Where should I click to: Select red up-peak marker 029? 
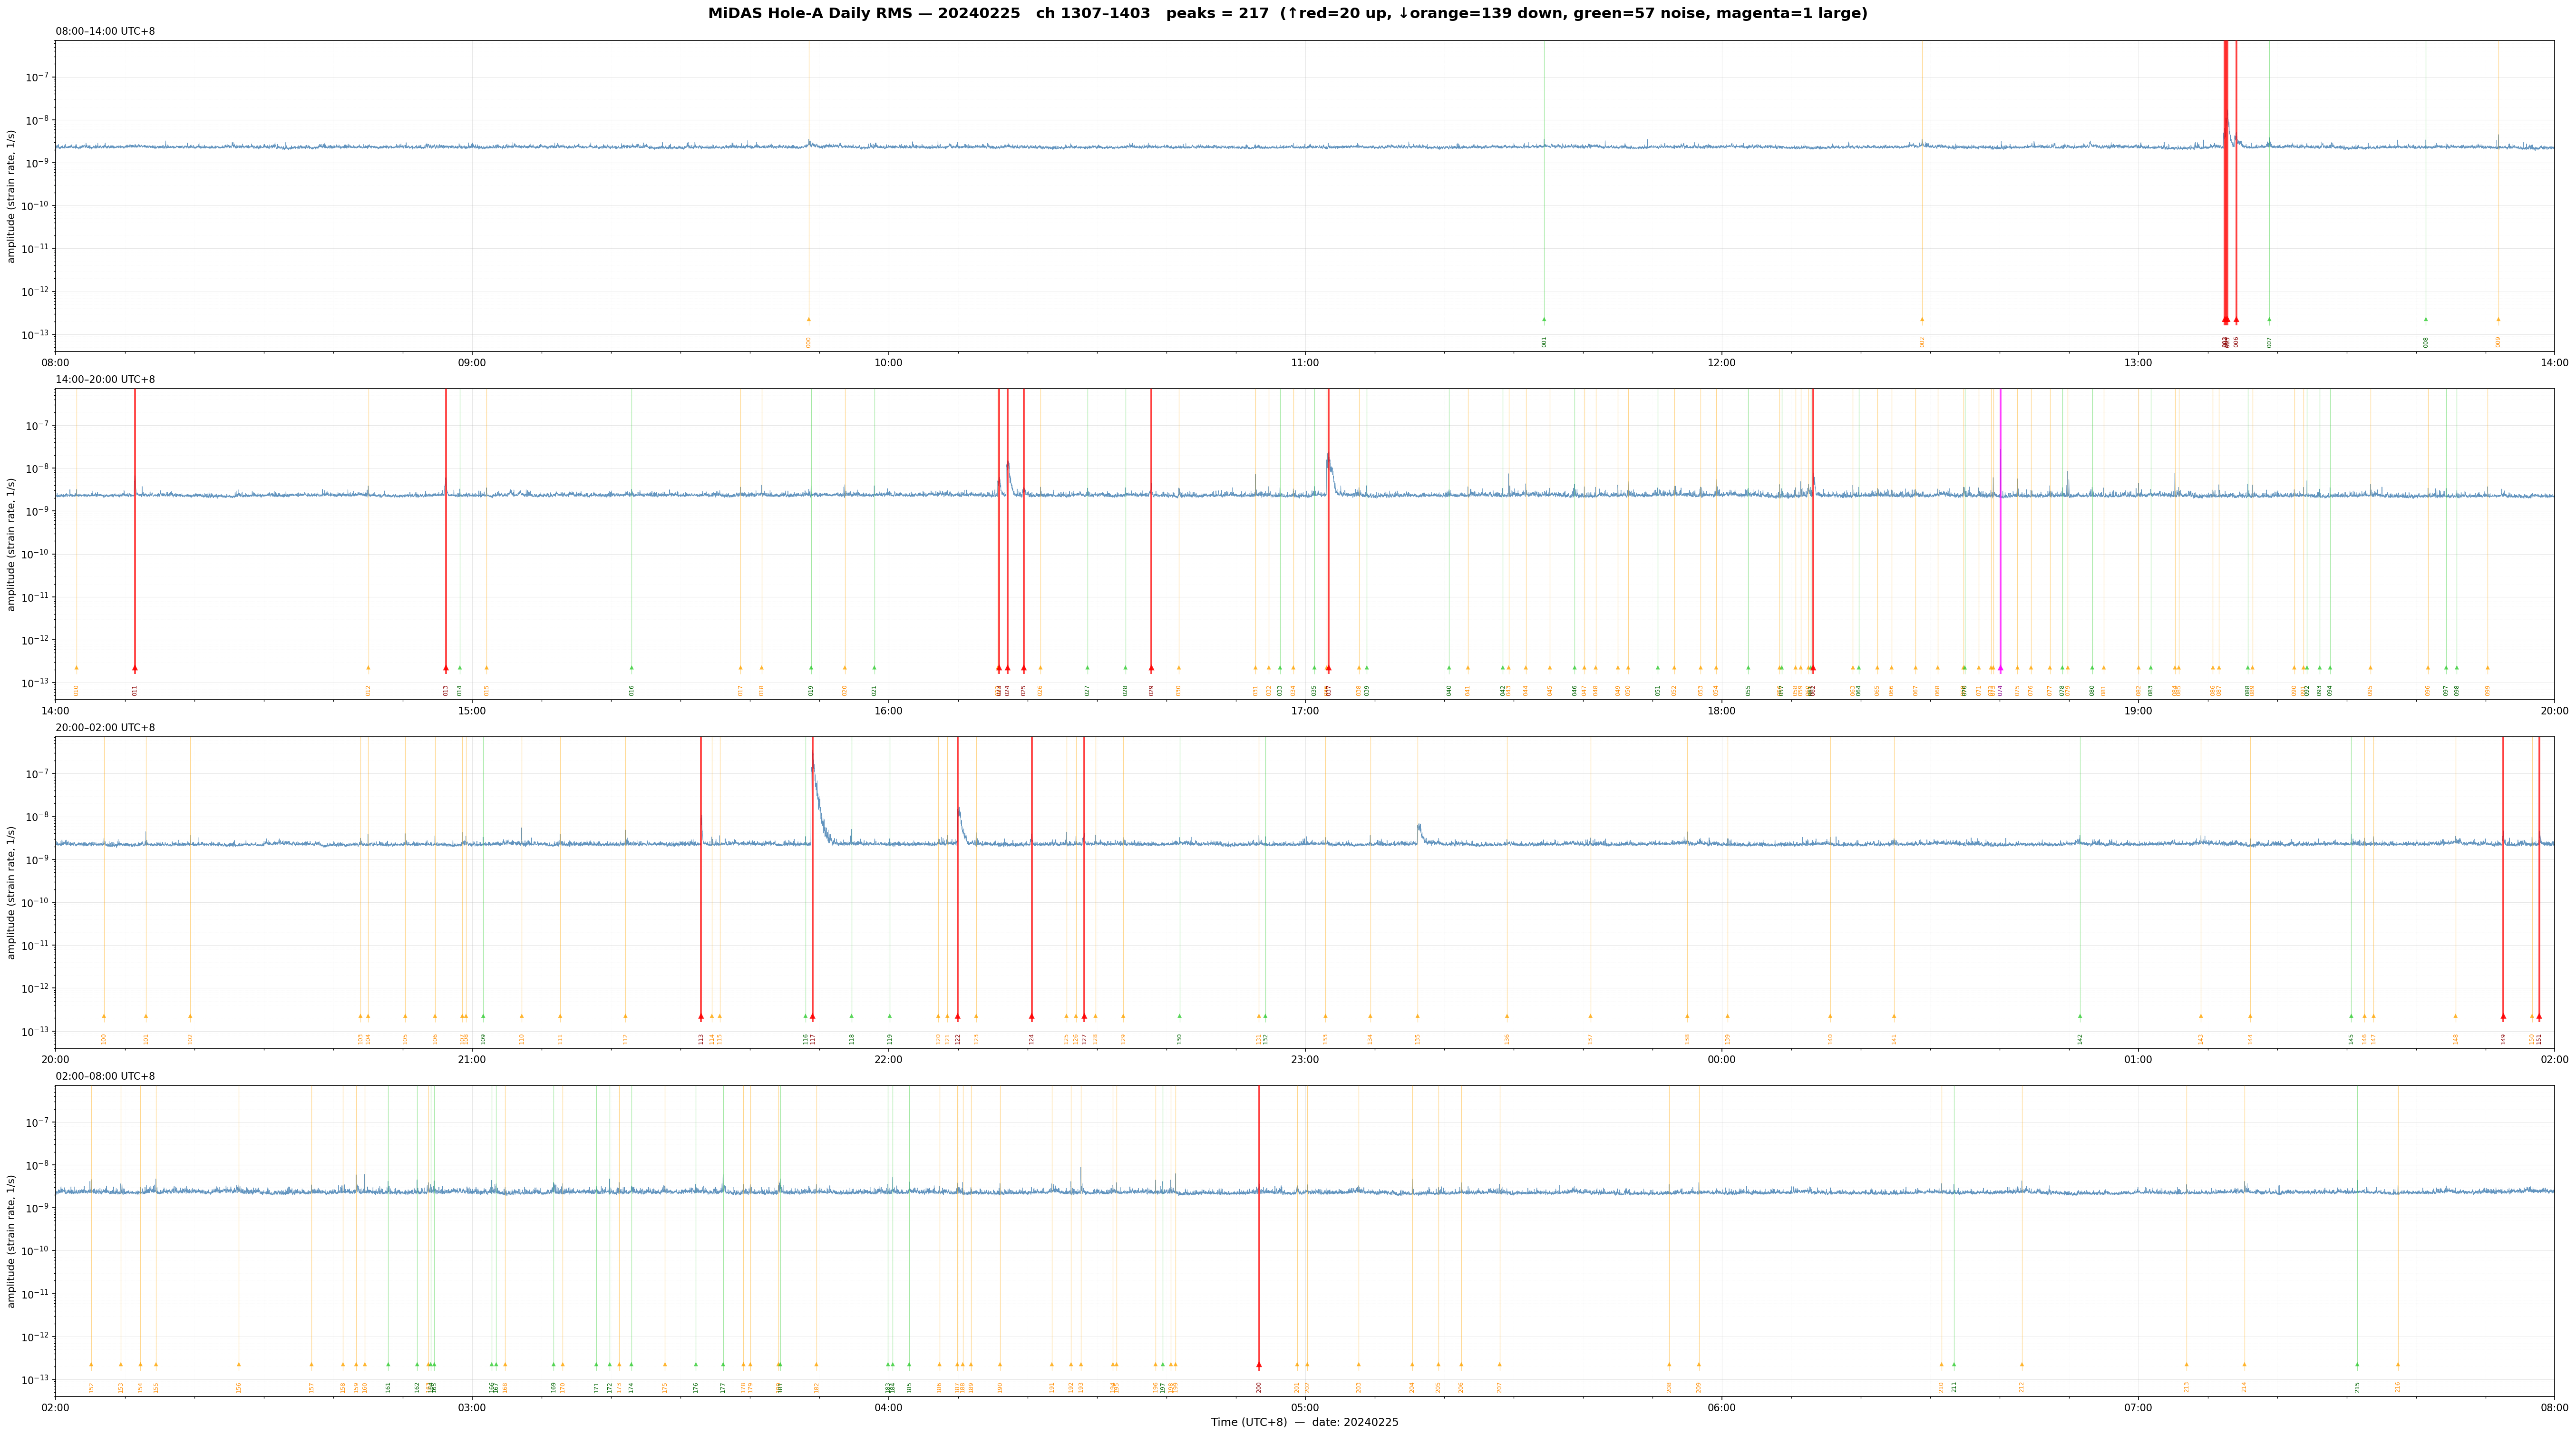pos(1151,668)
